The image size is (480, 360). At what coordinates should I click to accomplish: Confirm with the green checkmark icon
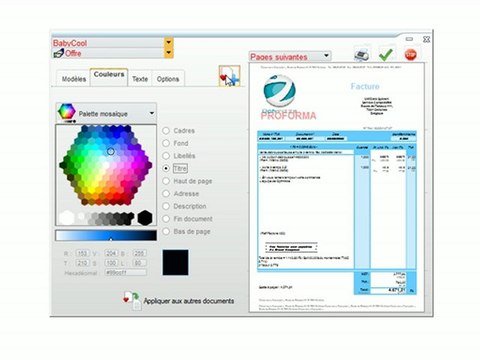(x=386, y=54)
